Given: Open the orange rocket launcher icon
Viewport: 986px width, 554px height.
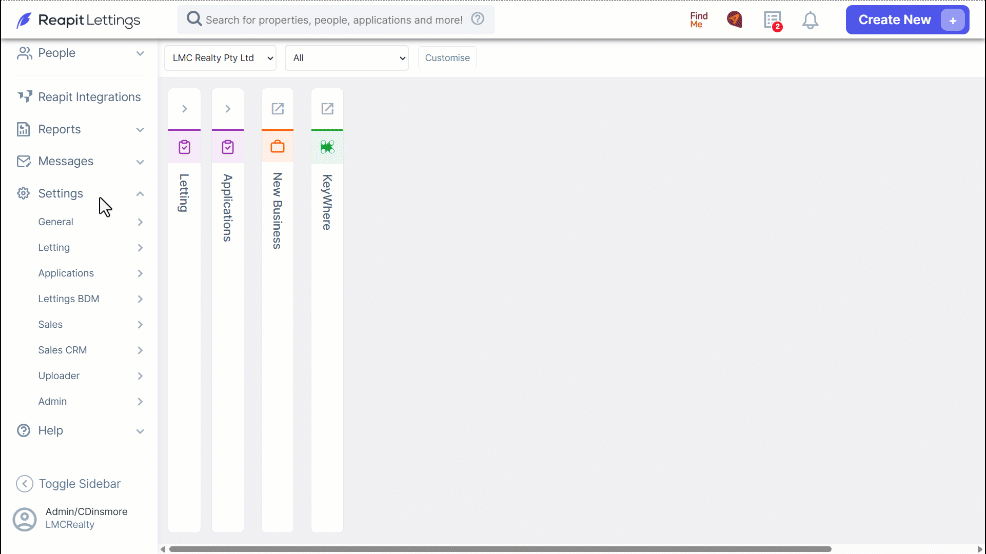Looking at the screenshot, I should 734,19.
